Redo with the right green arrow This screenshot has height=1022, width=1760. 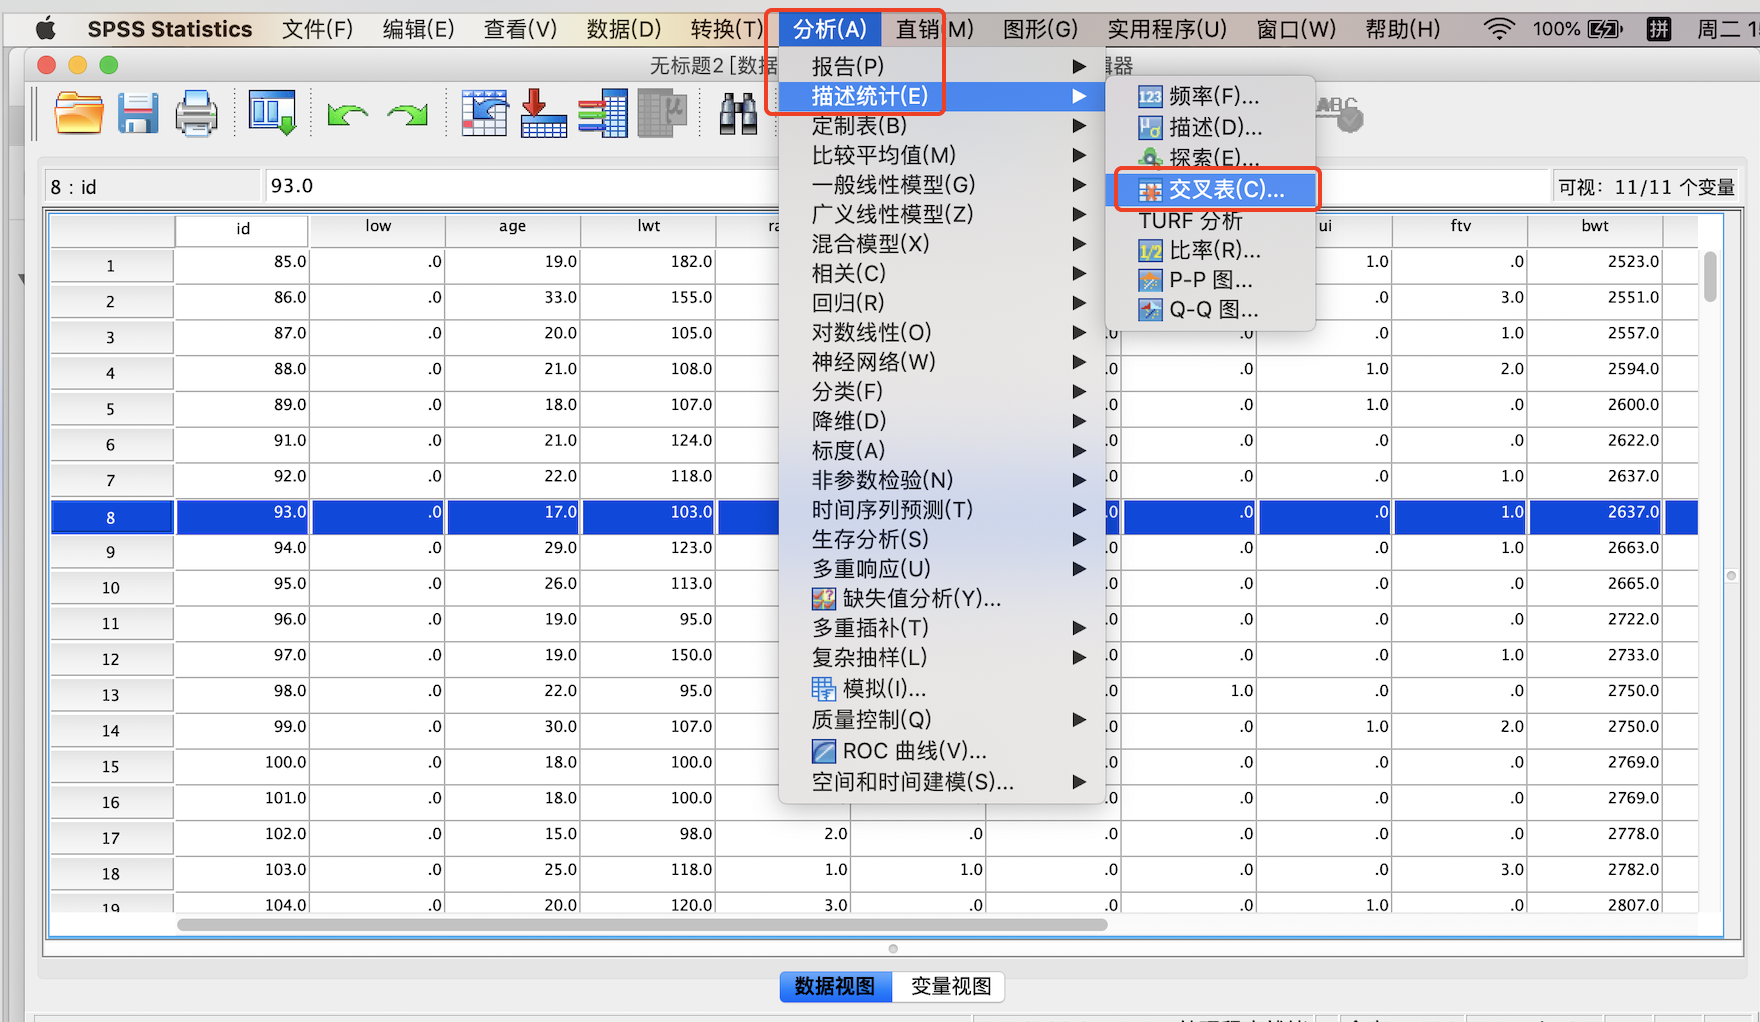[x=407, y=115]
